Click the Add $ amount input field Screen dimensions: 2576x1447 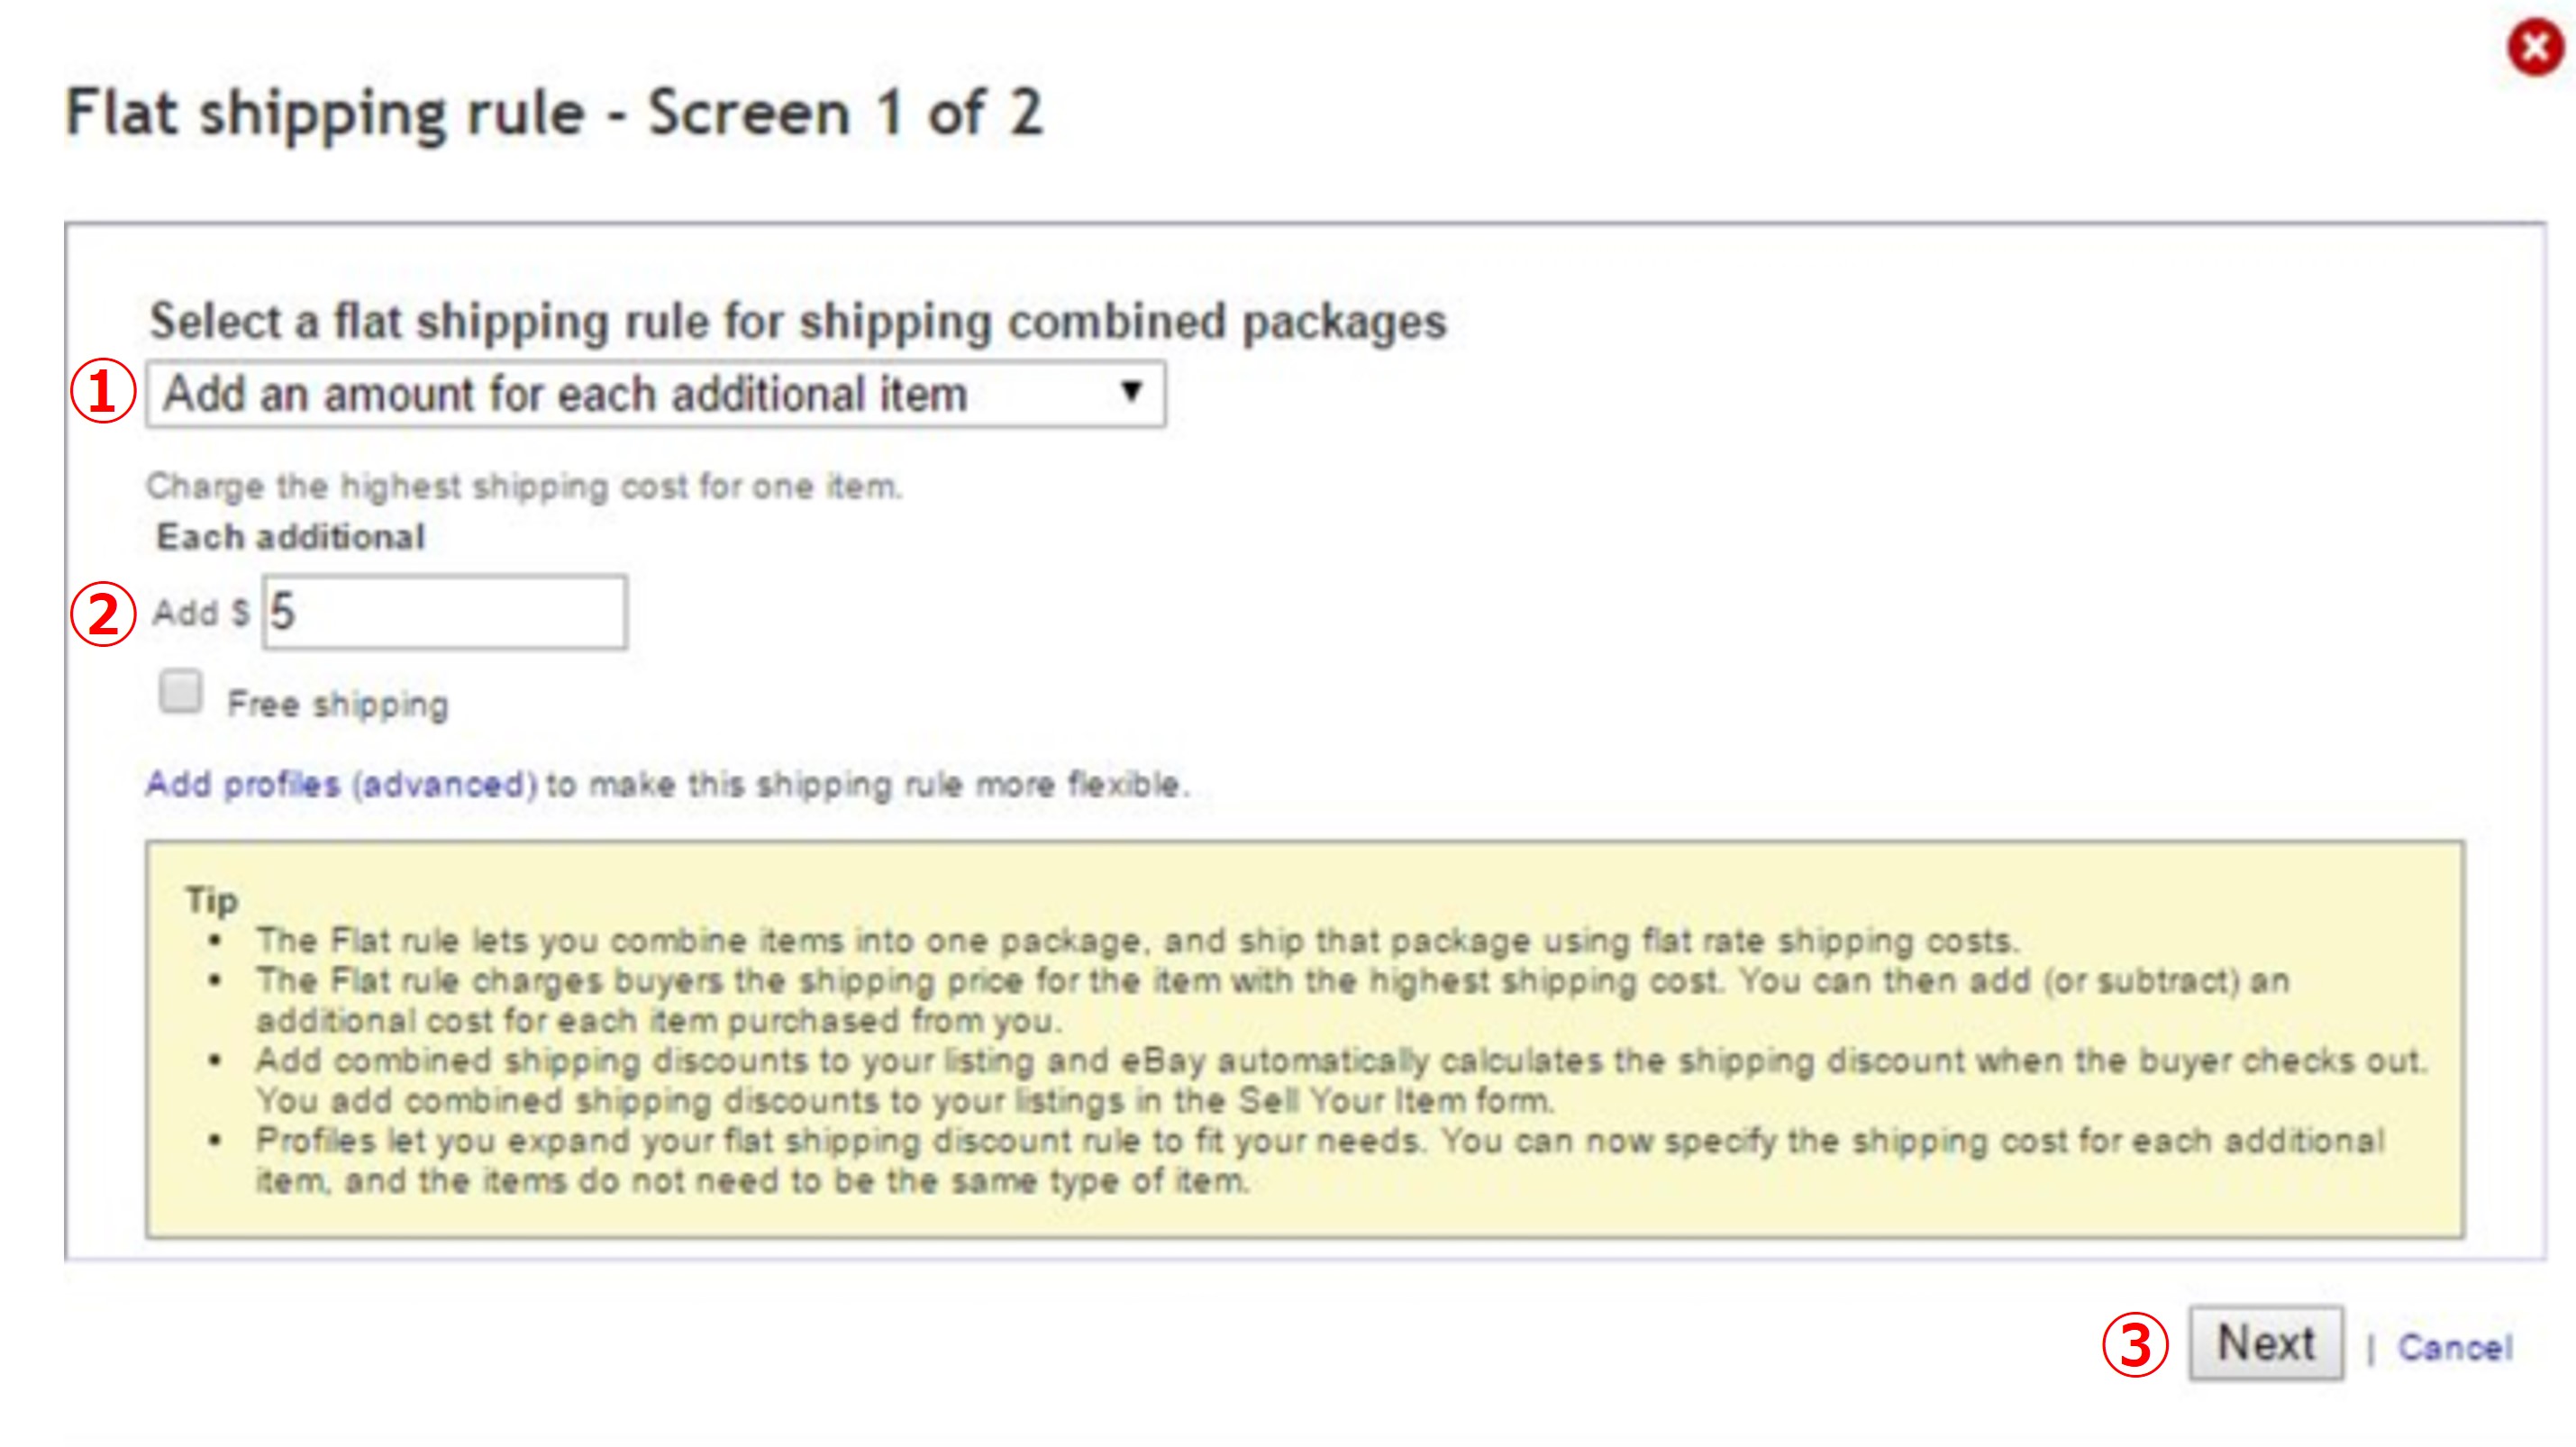pos(445,612)
